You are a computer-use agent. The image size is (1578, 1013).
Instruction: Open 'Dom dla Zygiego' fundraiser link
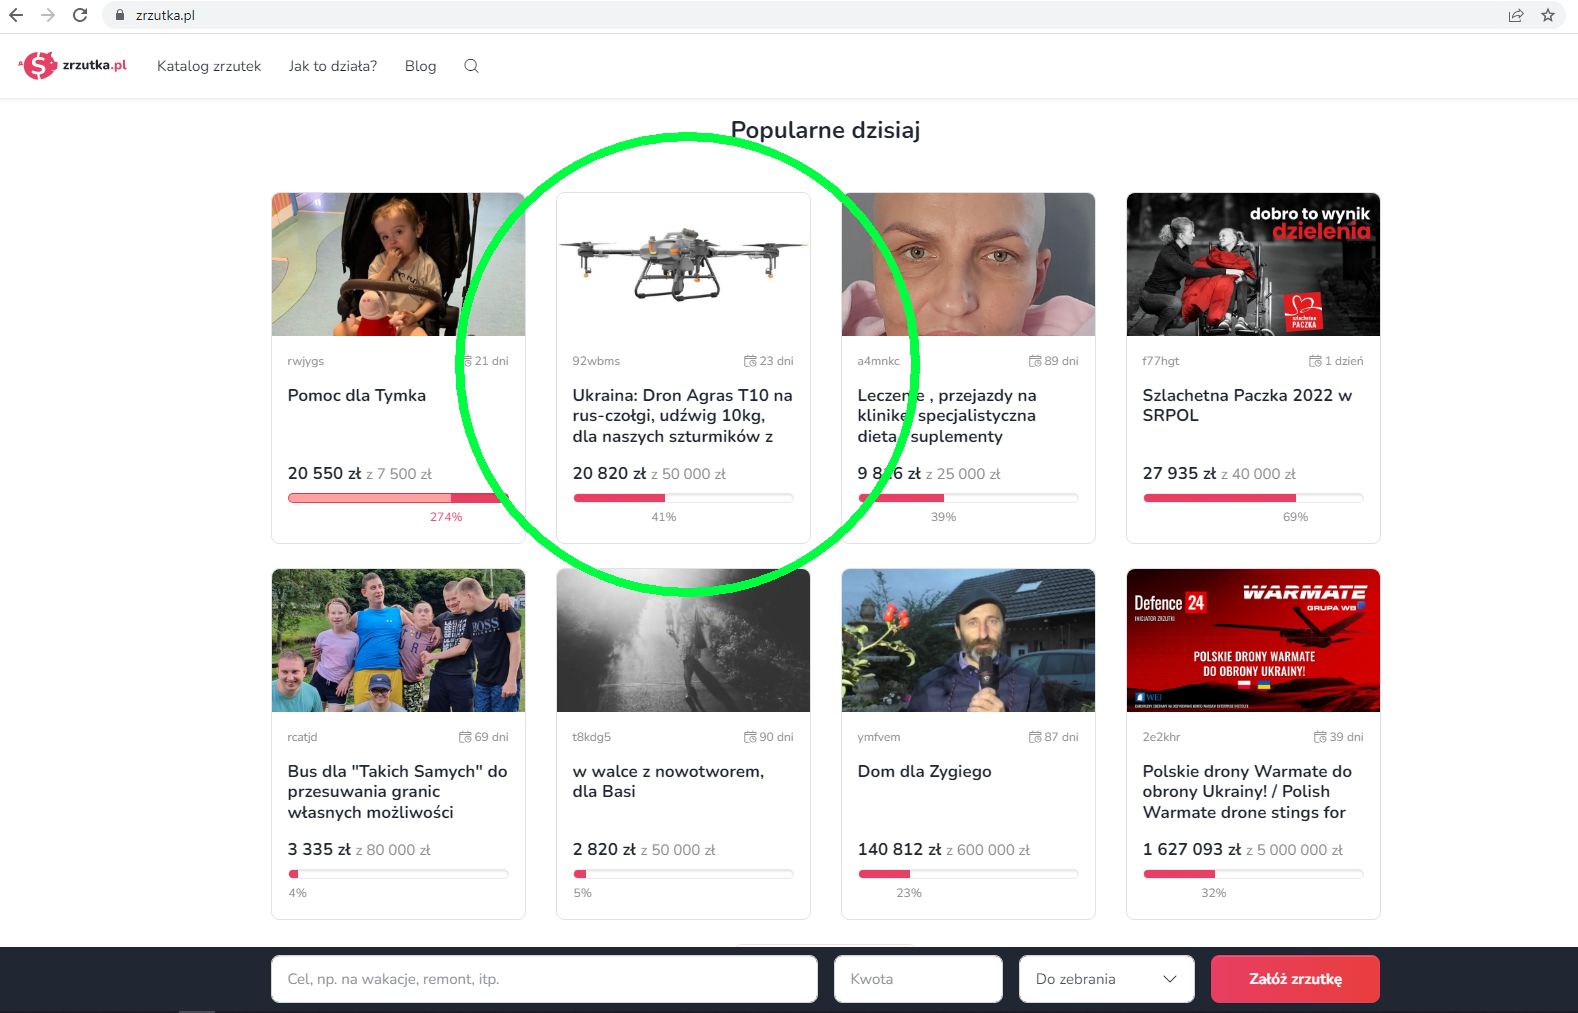(x=924, y=771)
